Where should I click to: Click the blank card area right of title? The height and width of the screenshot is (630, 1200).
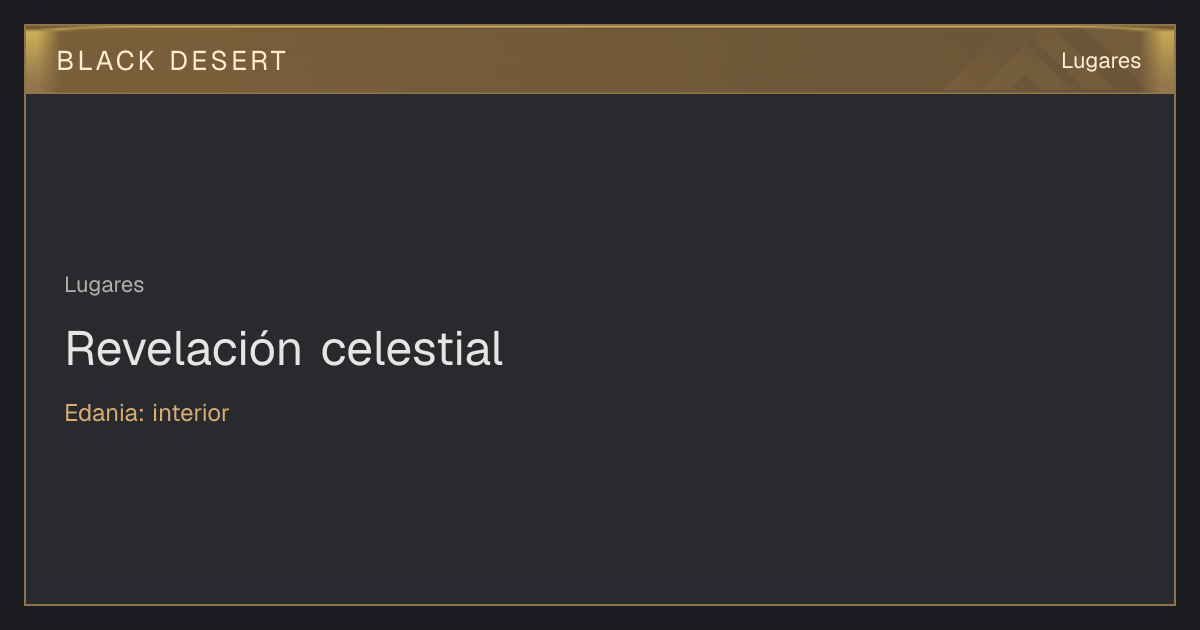click(x=840, y=348)
